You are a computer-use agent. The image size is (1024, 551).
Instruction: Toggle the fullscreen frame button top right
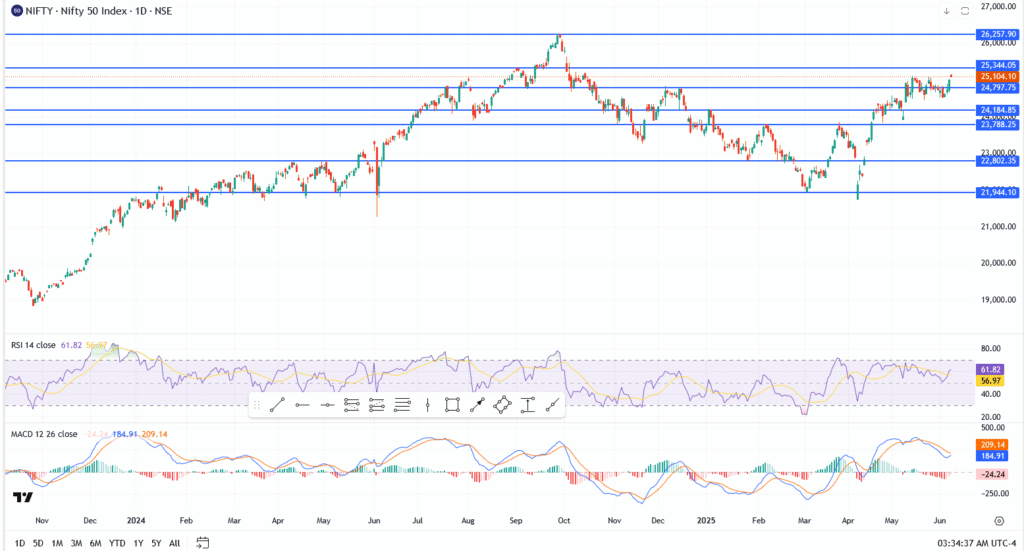(x=965, y=11)
